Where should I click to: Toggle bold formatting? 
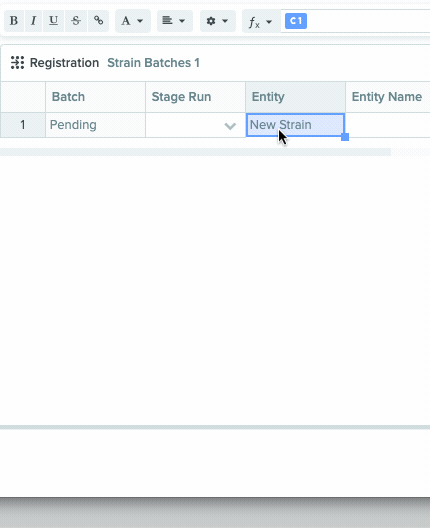[14, 21]
